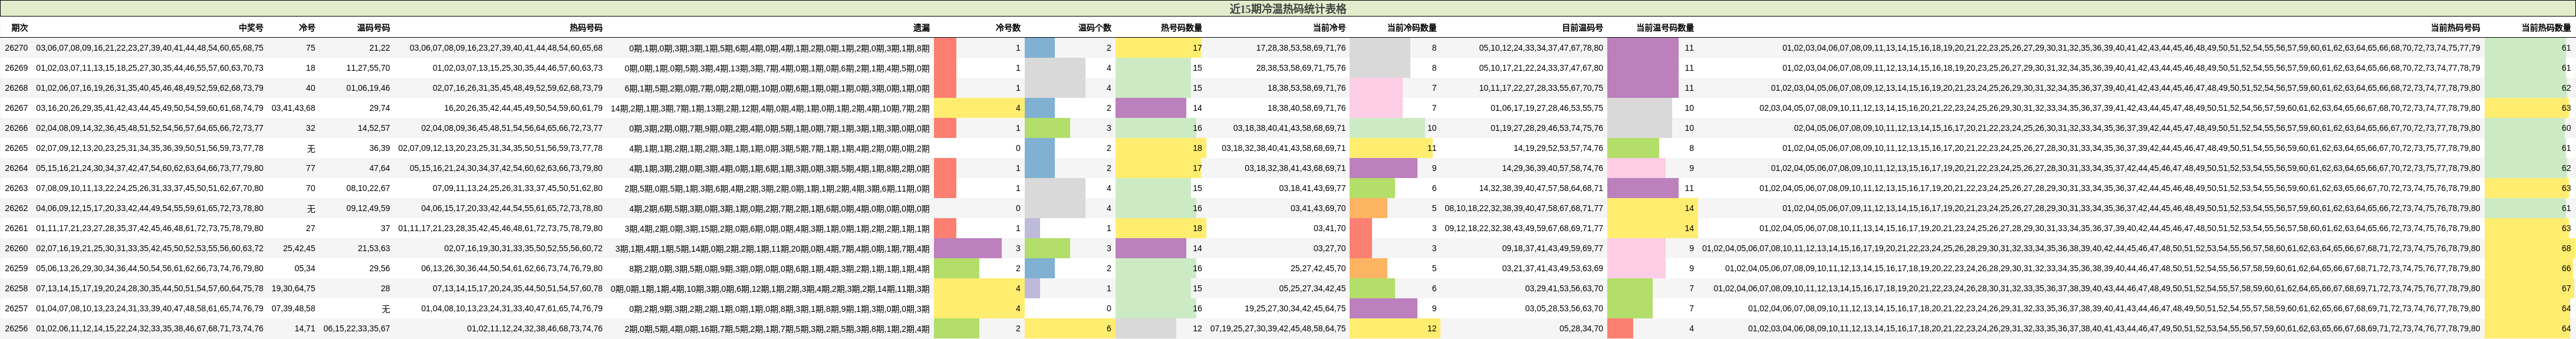The image size is (2576, 339).
Task: Click cold numbers 25,42,45
Action: (x=299, y=248)
